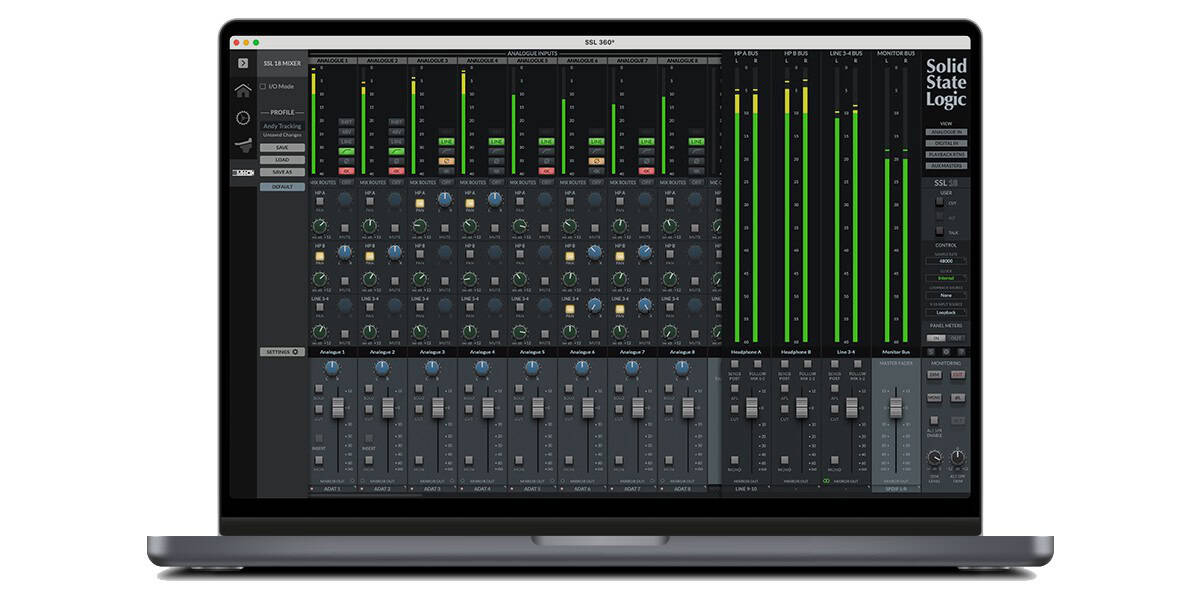The width and height of the screenshot is (1200, 600).
Task: Open the ADAT 1 mirror out dropdown
Action: coord(332,489)
